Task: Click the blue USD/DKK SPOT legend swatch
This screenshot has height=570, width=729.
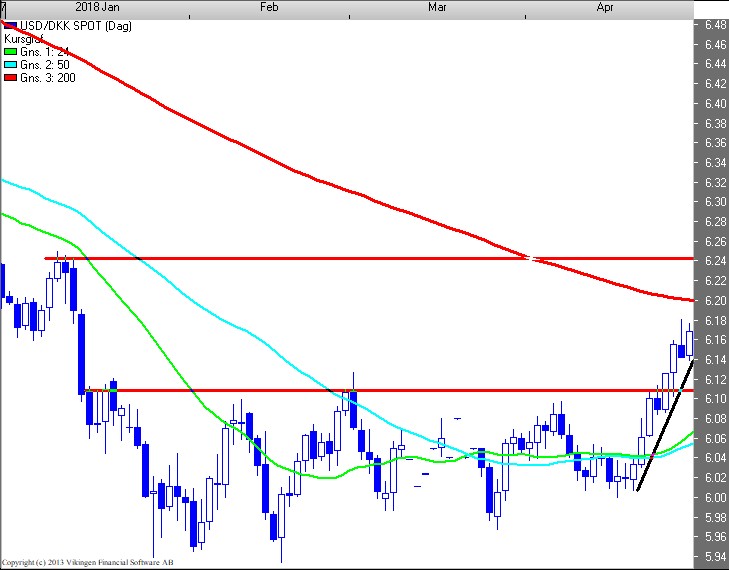Action: point(11,25)
